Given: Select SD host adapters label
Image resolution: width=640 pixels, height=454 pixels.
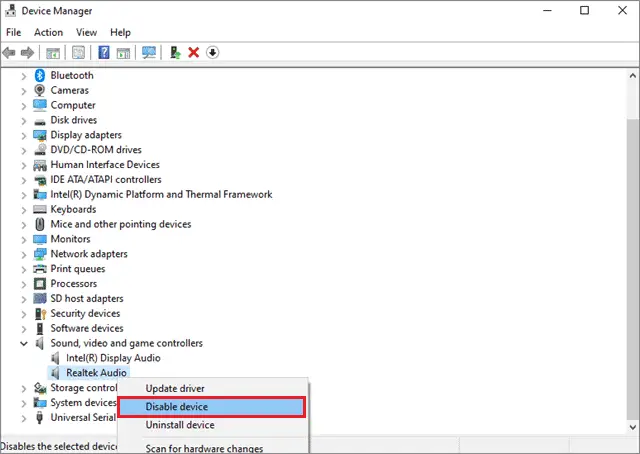Looking at the screenshot, I should coord(87,298).
